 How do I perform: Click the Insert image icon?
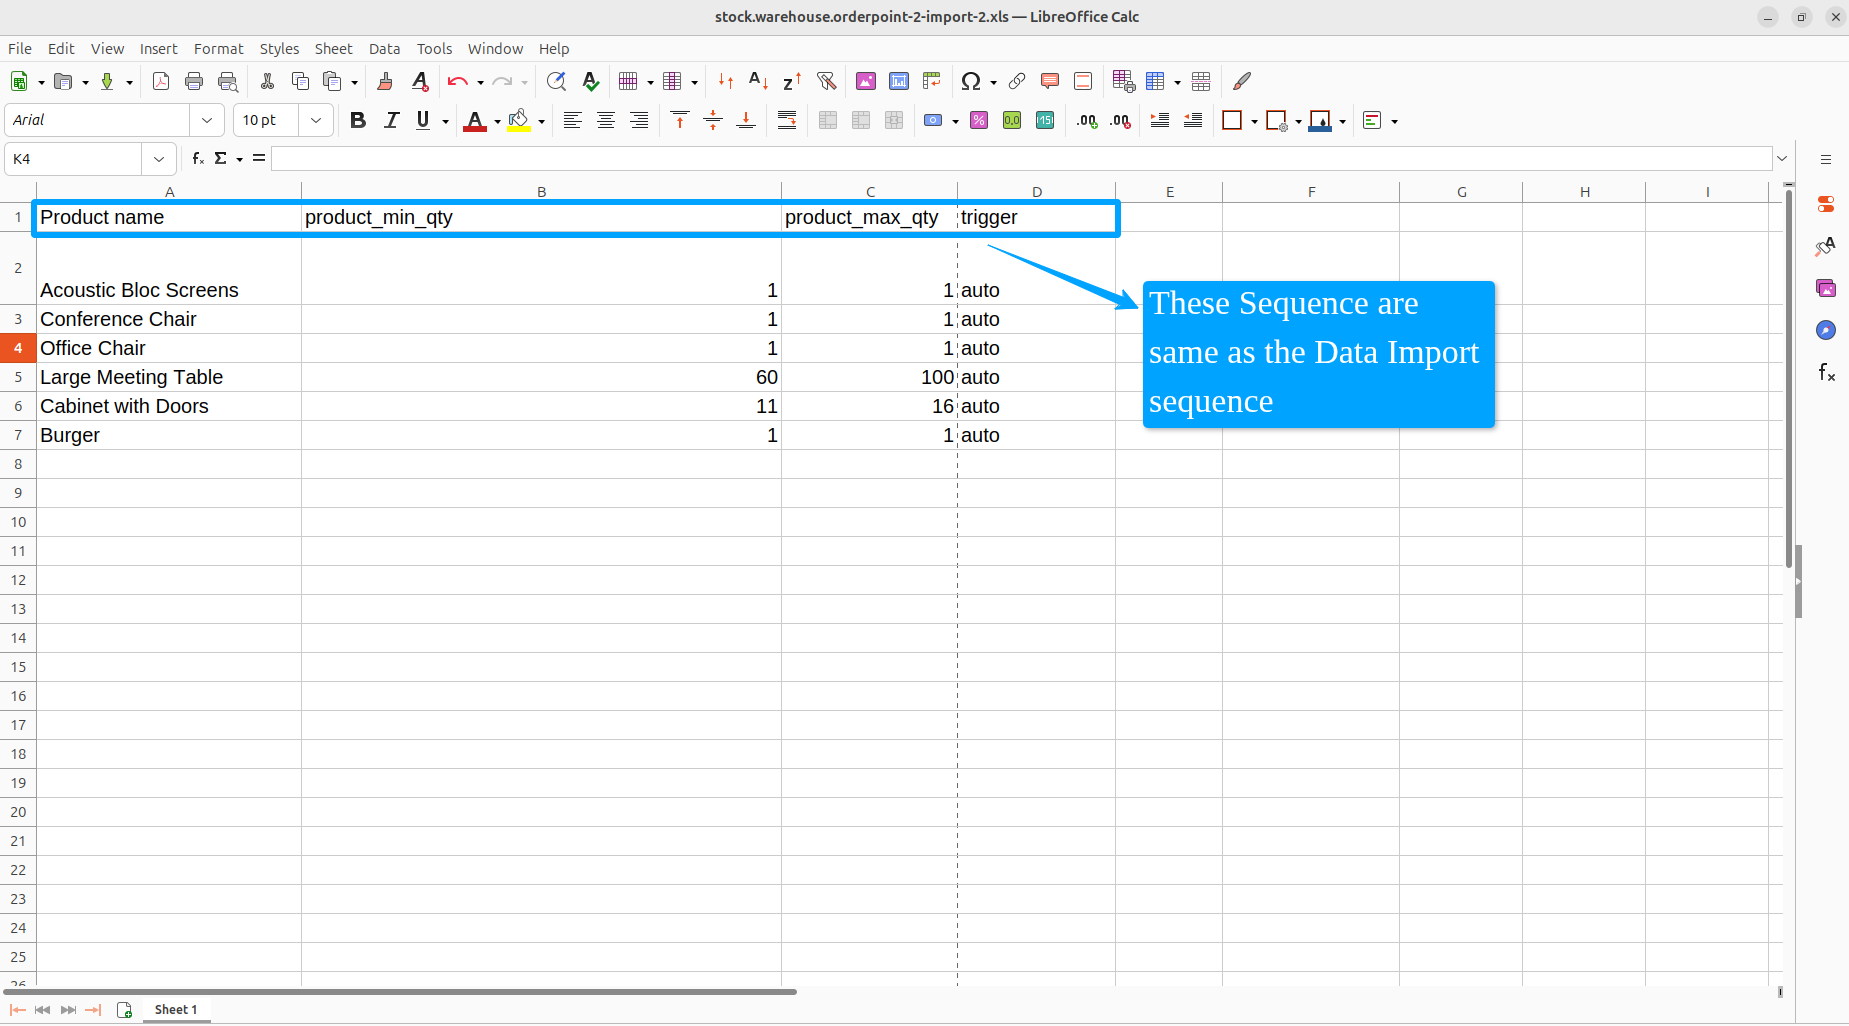[866, 82]
